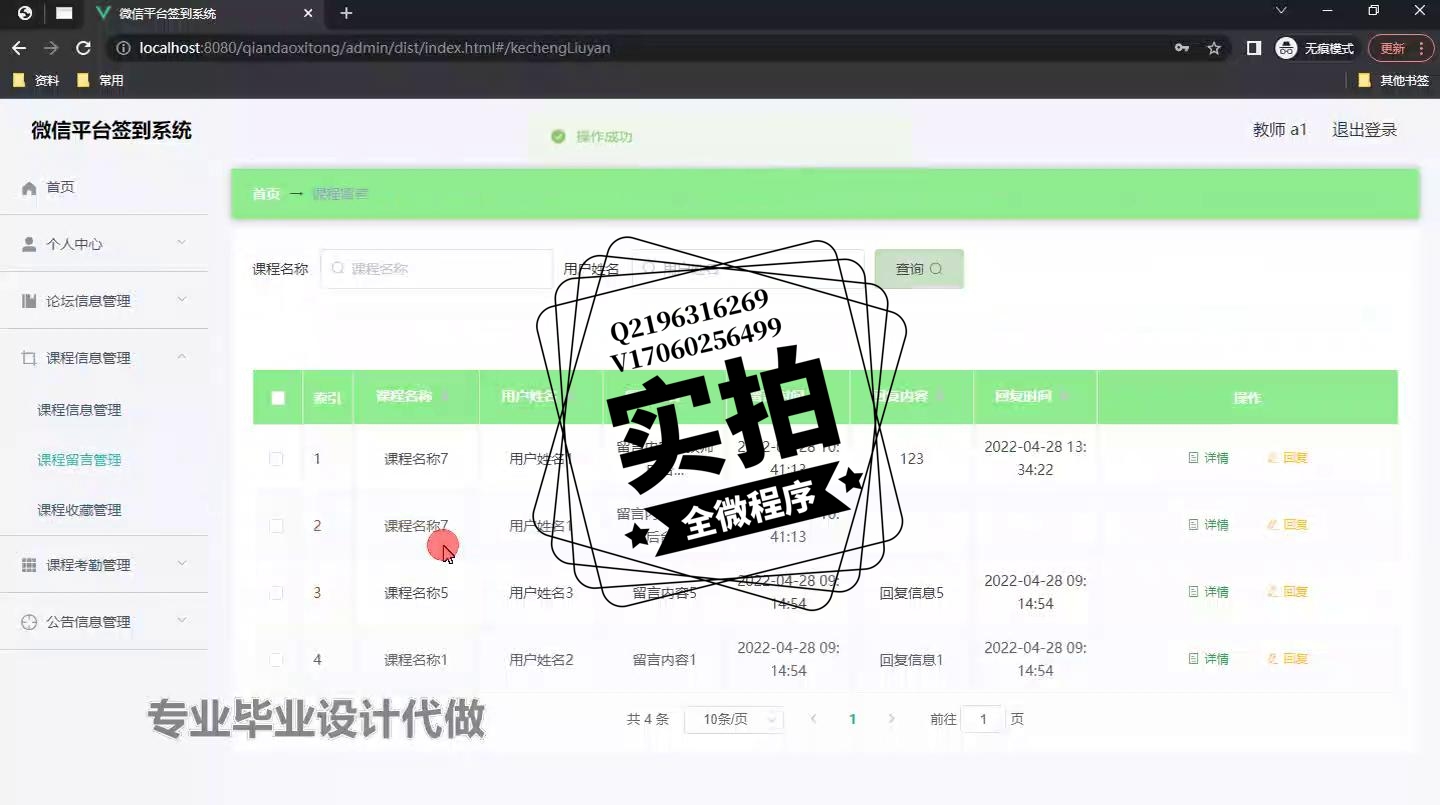This screenshot has height=805, width=1440.
Task: Open the 课程收藏管理 submenu item
Action: click(x=79, y=509)
